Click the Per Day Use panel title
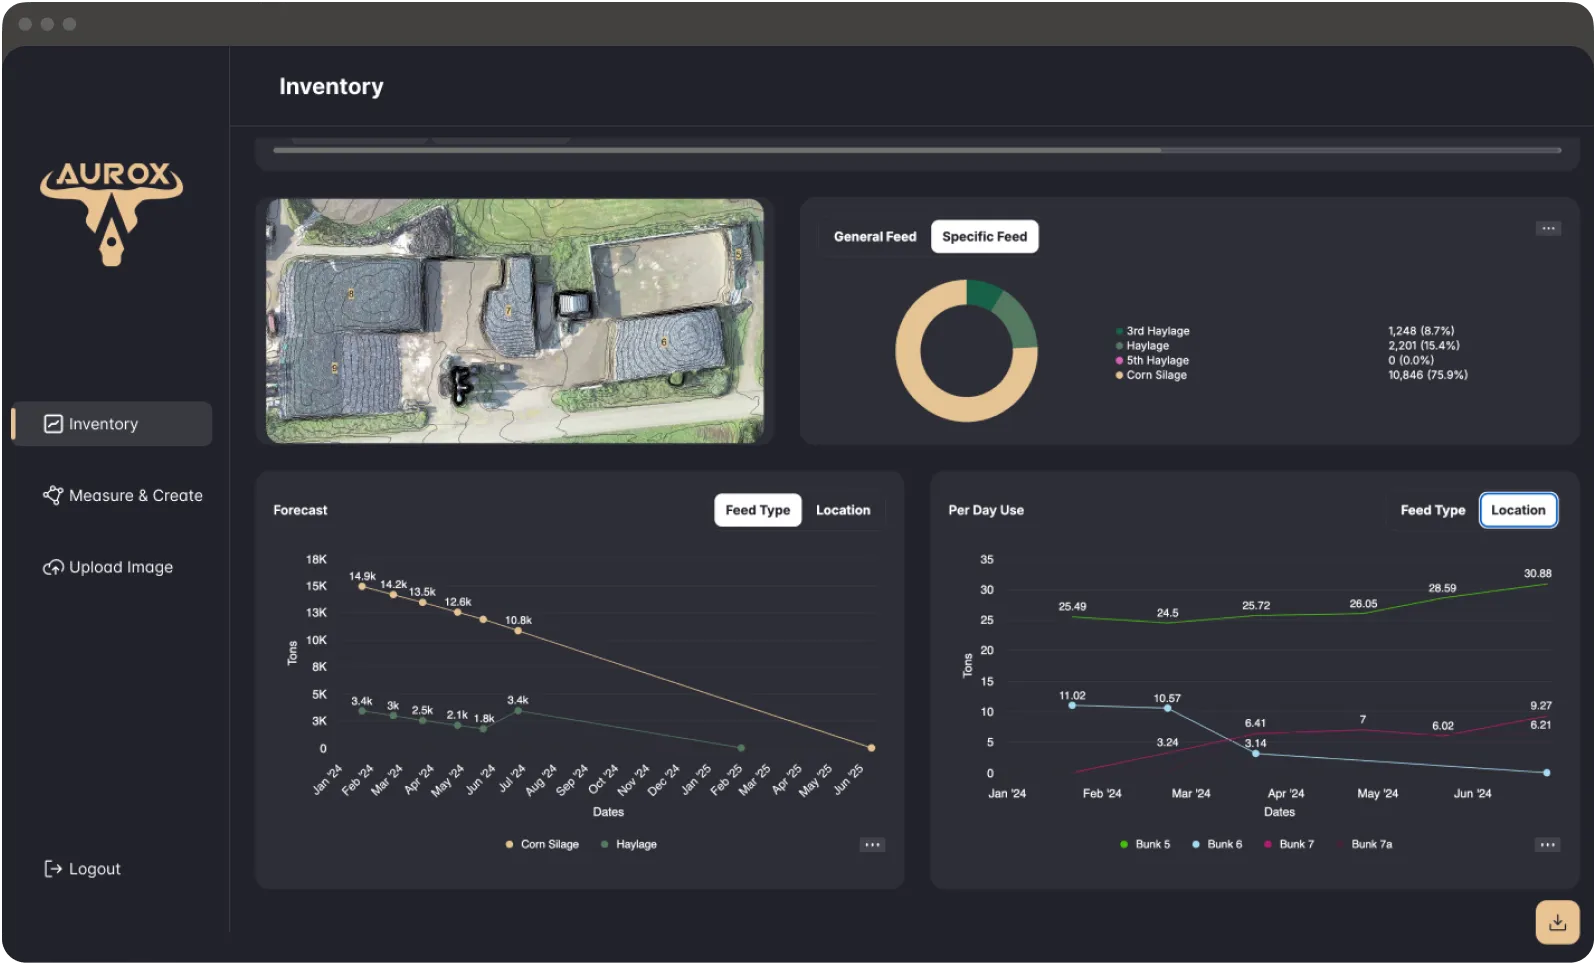 986,510
